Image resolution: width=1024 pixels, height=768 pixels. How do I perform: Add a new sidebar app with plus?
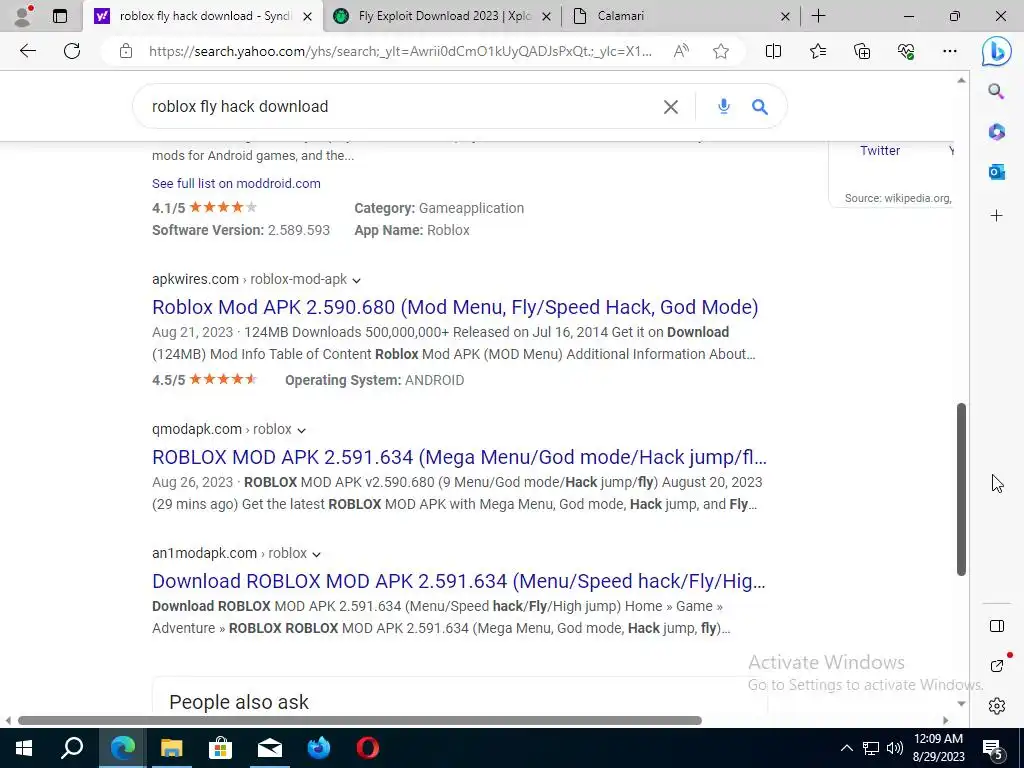click(996, 216)
